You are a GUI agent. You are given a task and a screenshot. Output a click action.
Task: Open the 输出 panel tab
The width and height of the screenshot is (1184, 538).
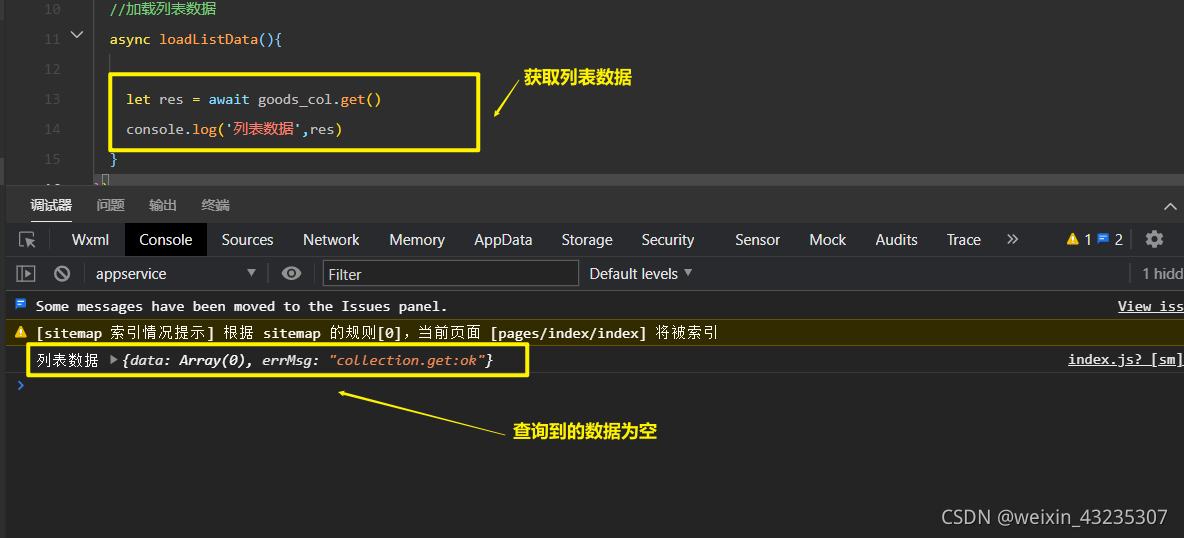[162, 205]
